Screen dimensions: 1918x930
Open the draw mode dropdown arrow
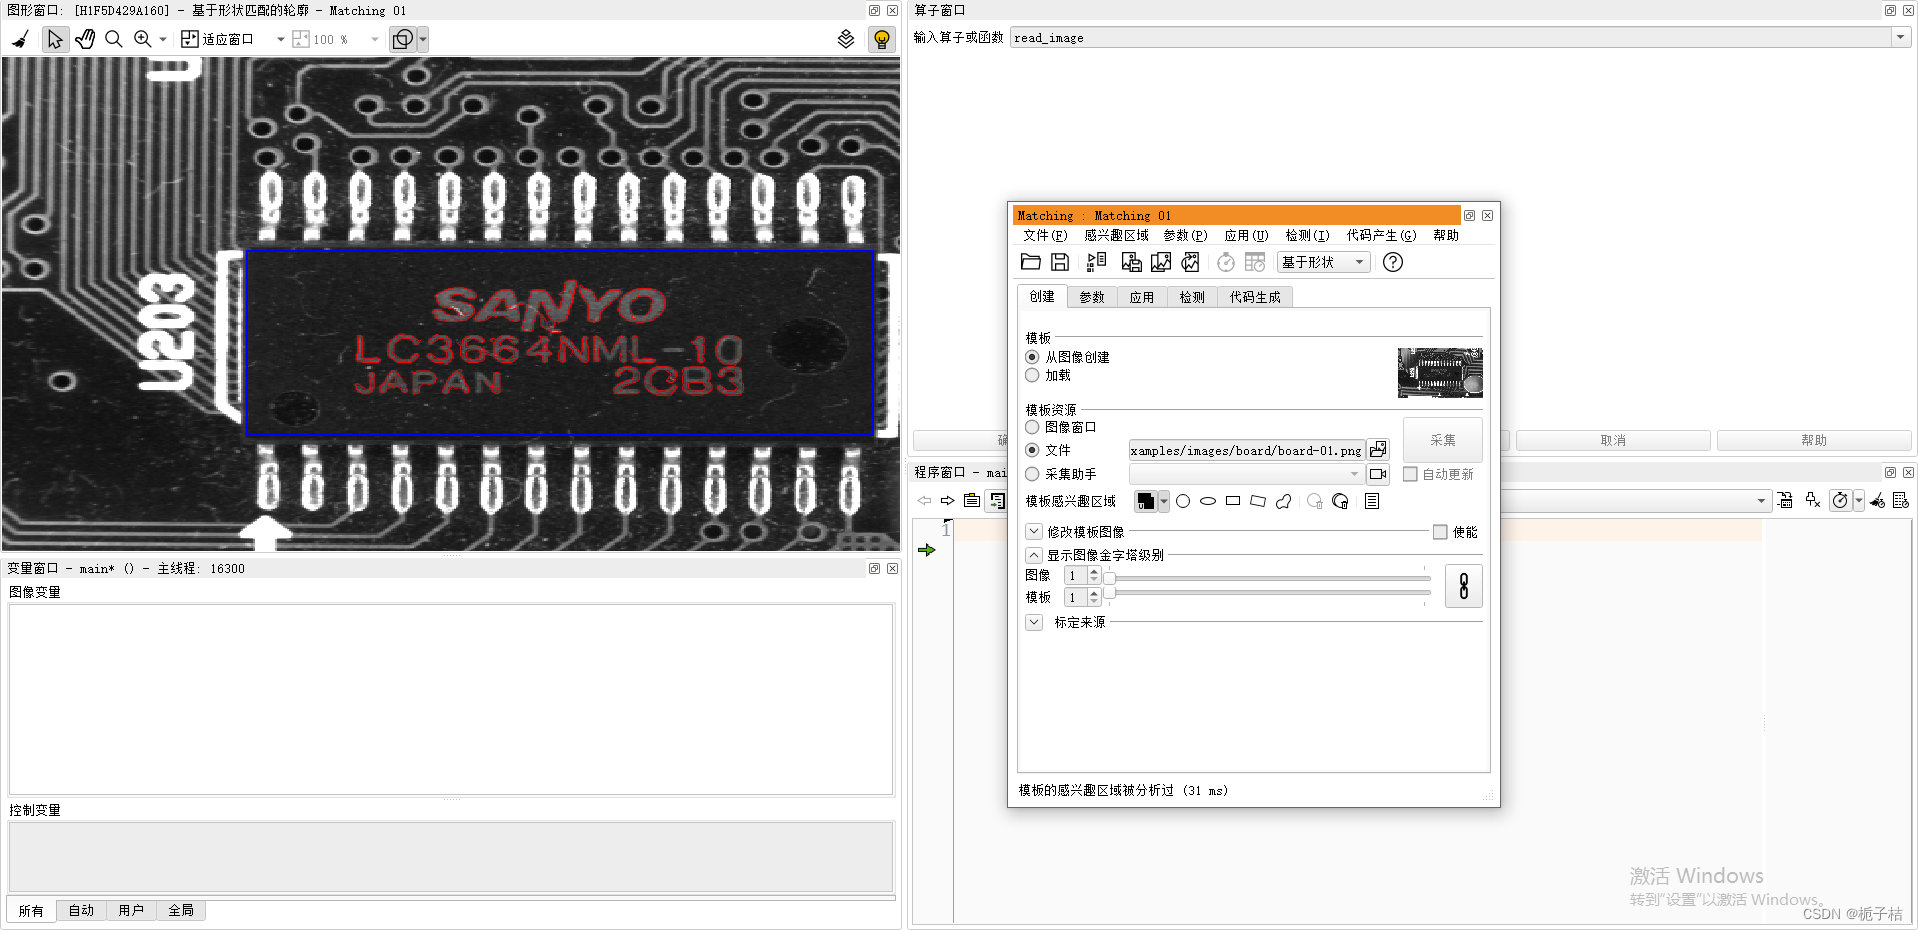(423, 39)
